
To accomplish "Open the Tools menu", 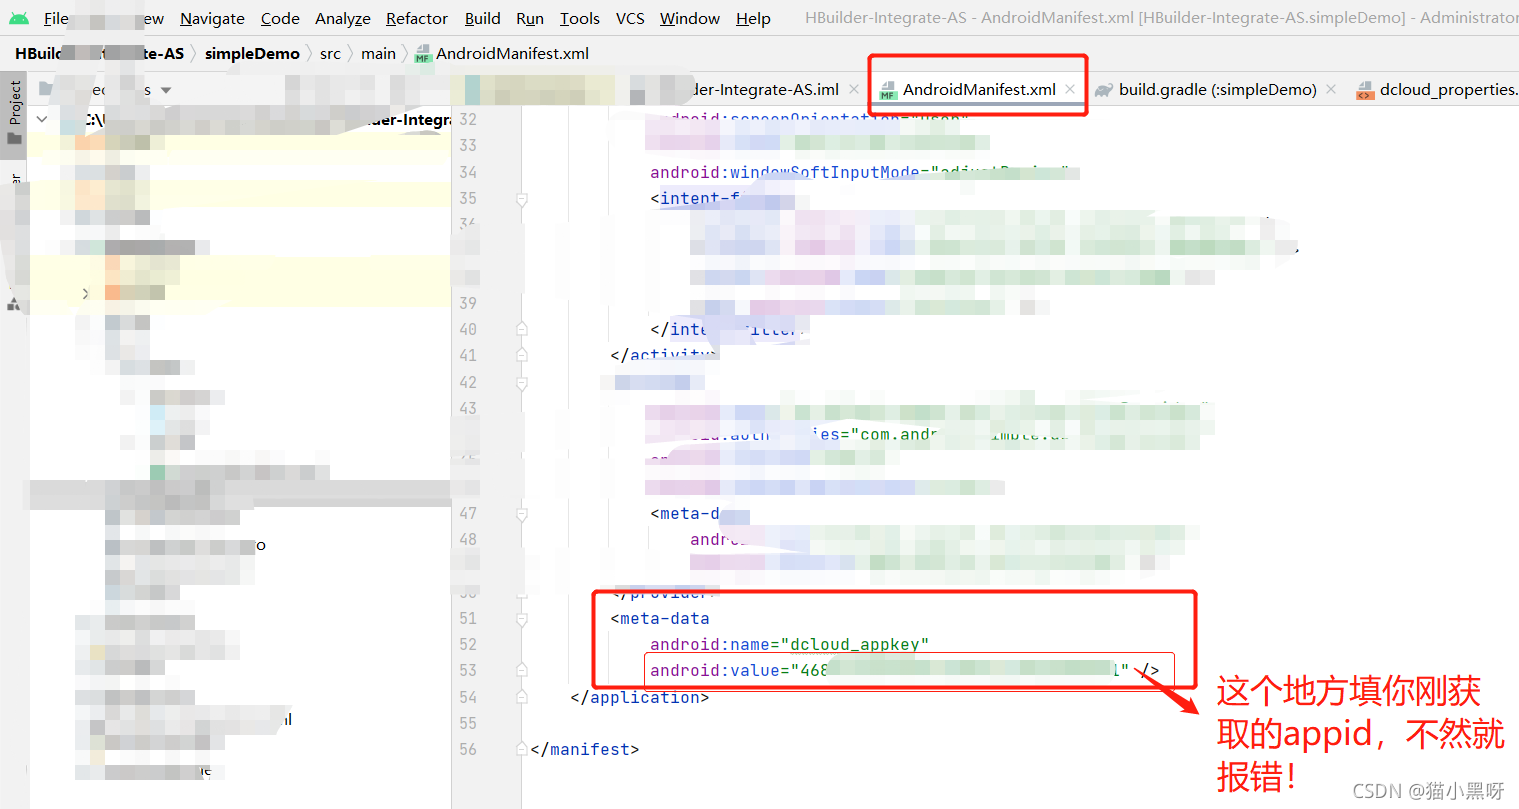I will [x=580, y=18].
